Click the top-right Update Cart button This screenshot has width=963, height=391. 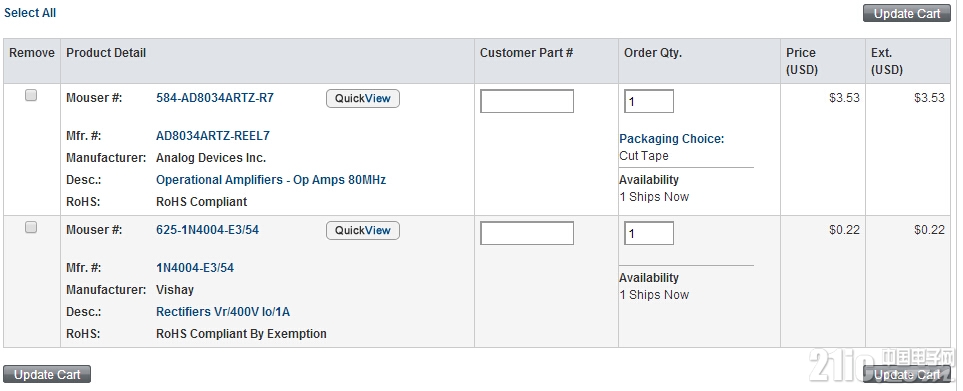coord(906,14)
